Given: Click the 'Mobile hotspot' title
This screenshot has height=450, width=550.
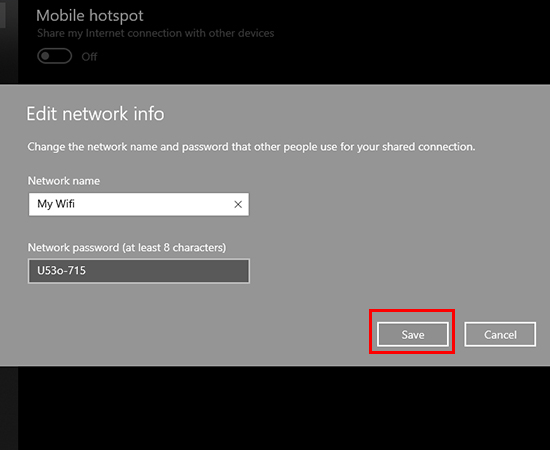Looking at the screenshot, I should pyautogui.click(x=90, y=16).
